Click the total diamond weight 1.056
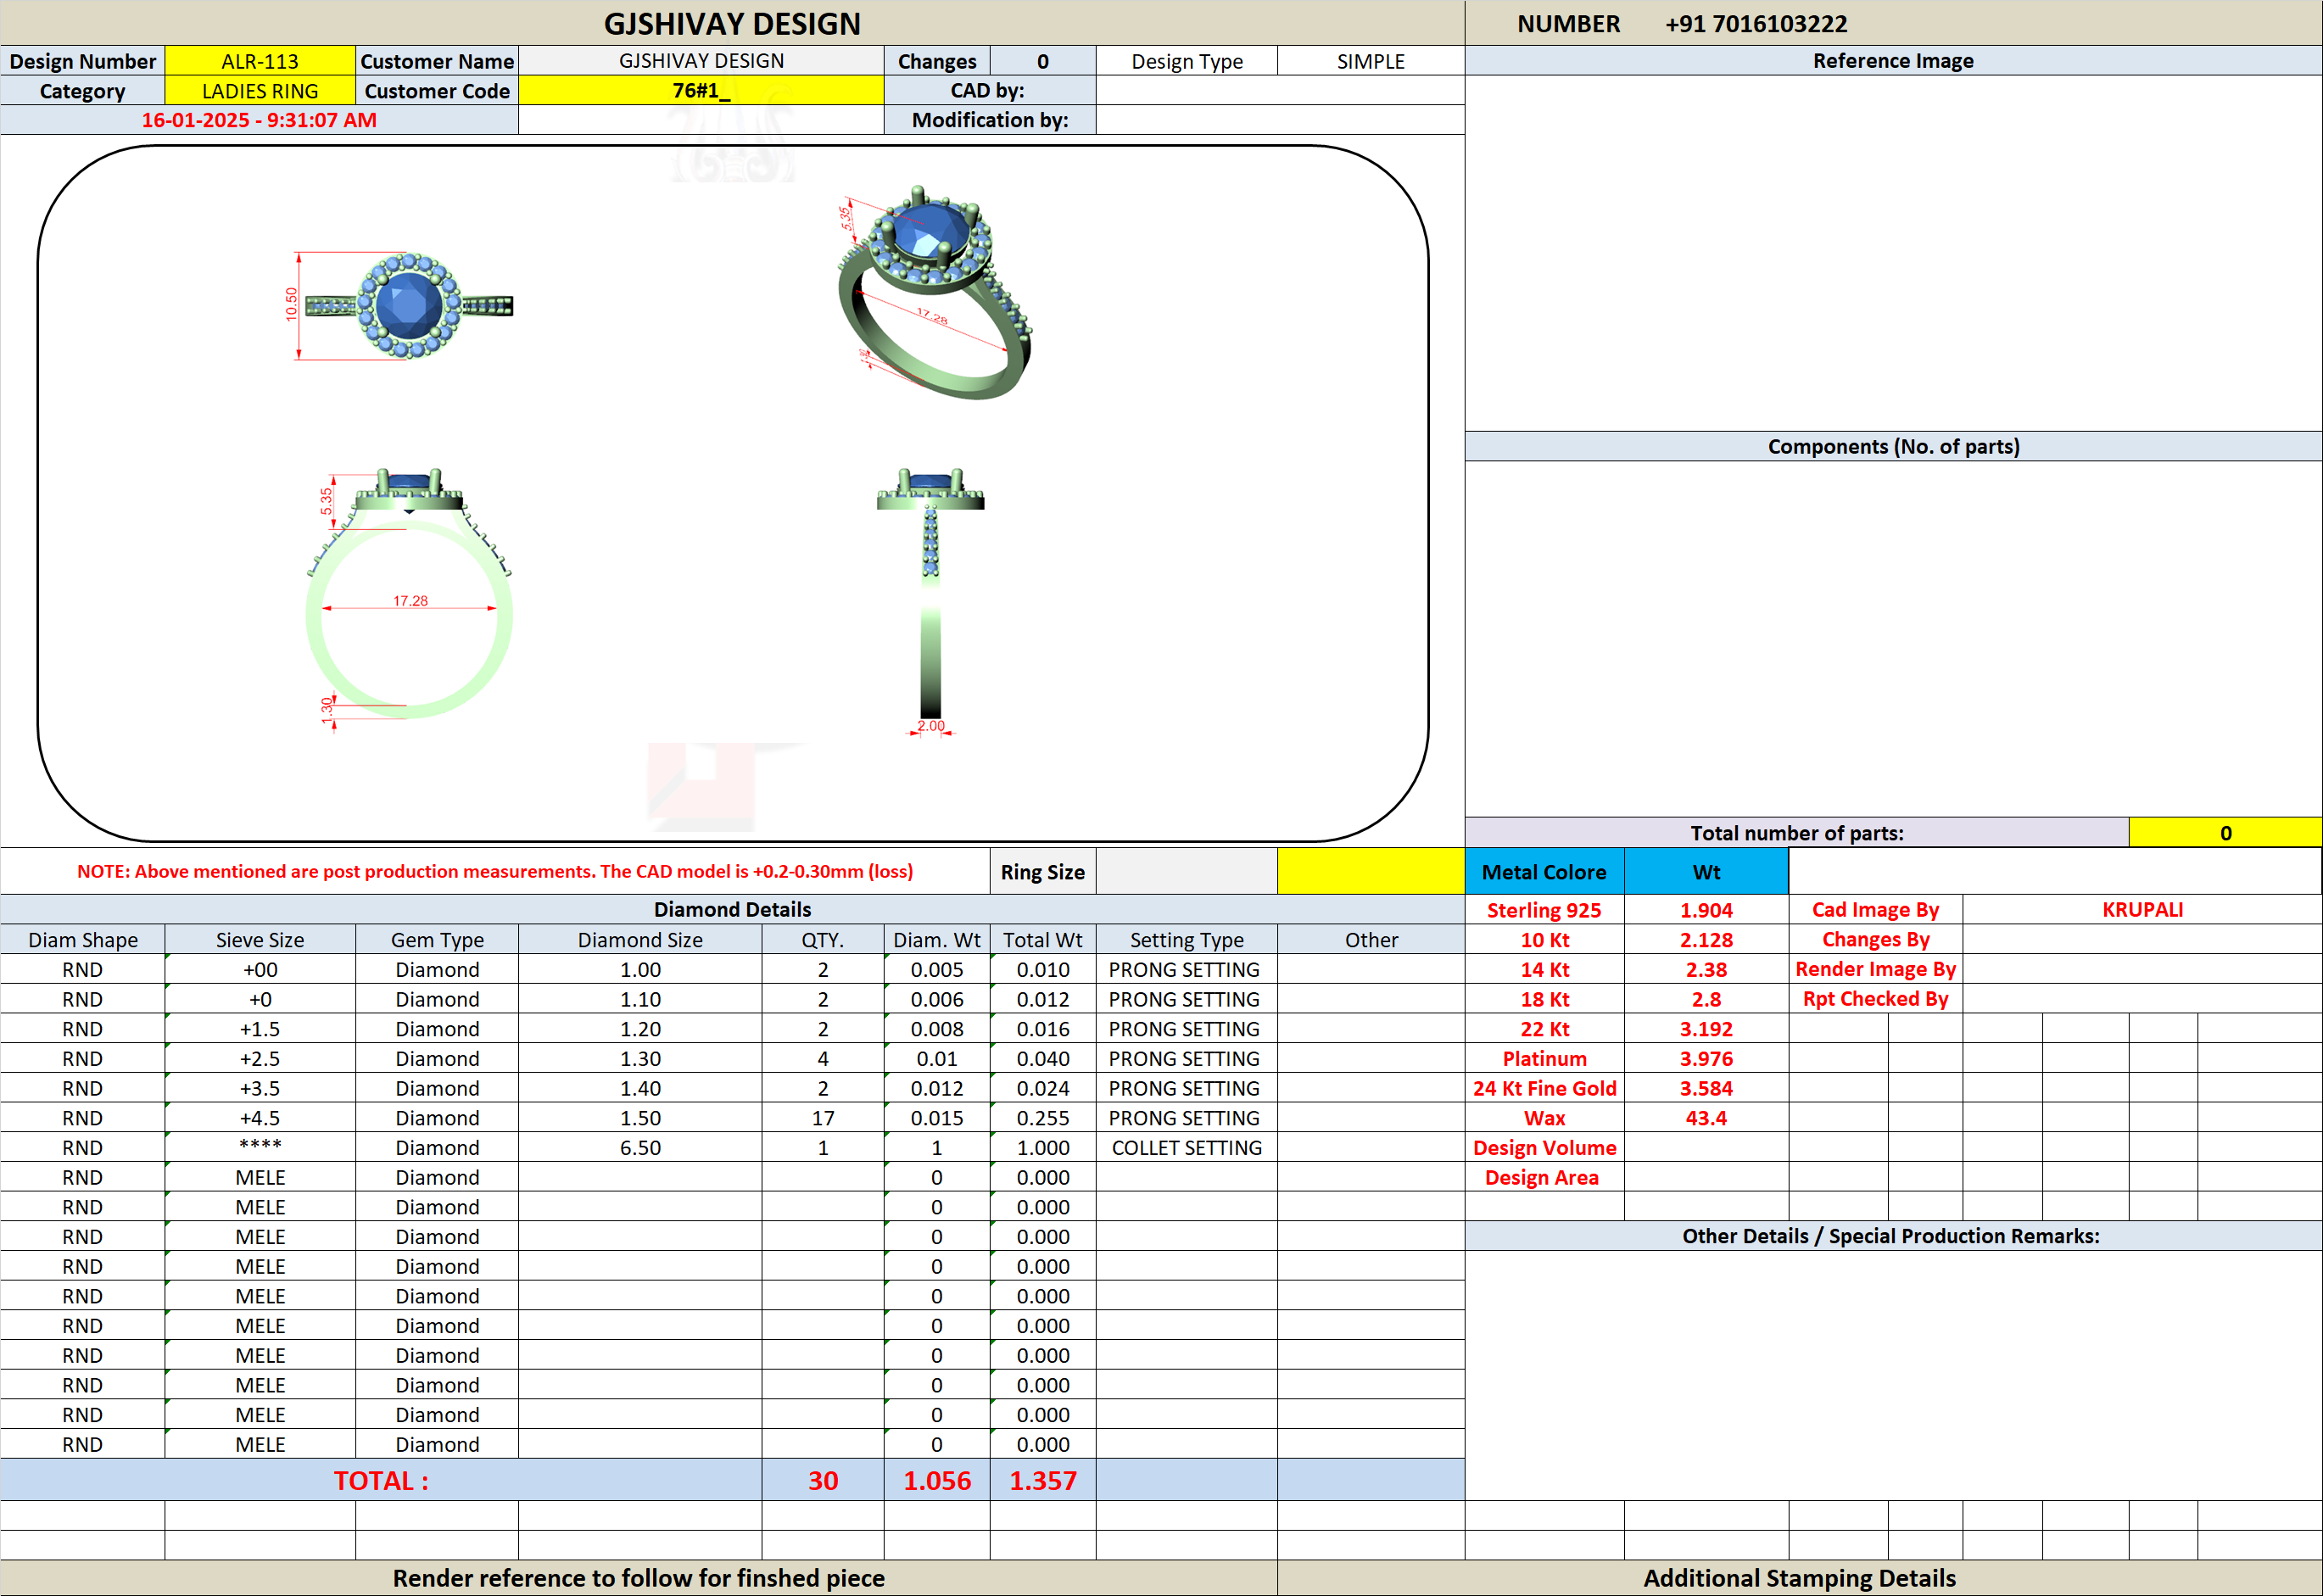 tap(937, 1480)
